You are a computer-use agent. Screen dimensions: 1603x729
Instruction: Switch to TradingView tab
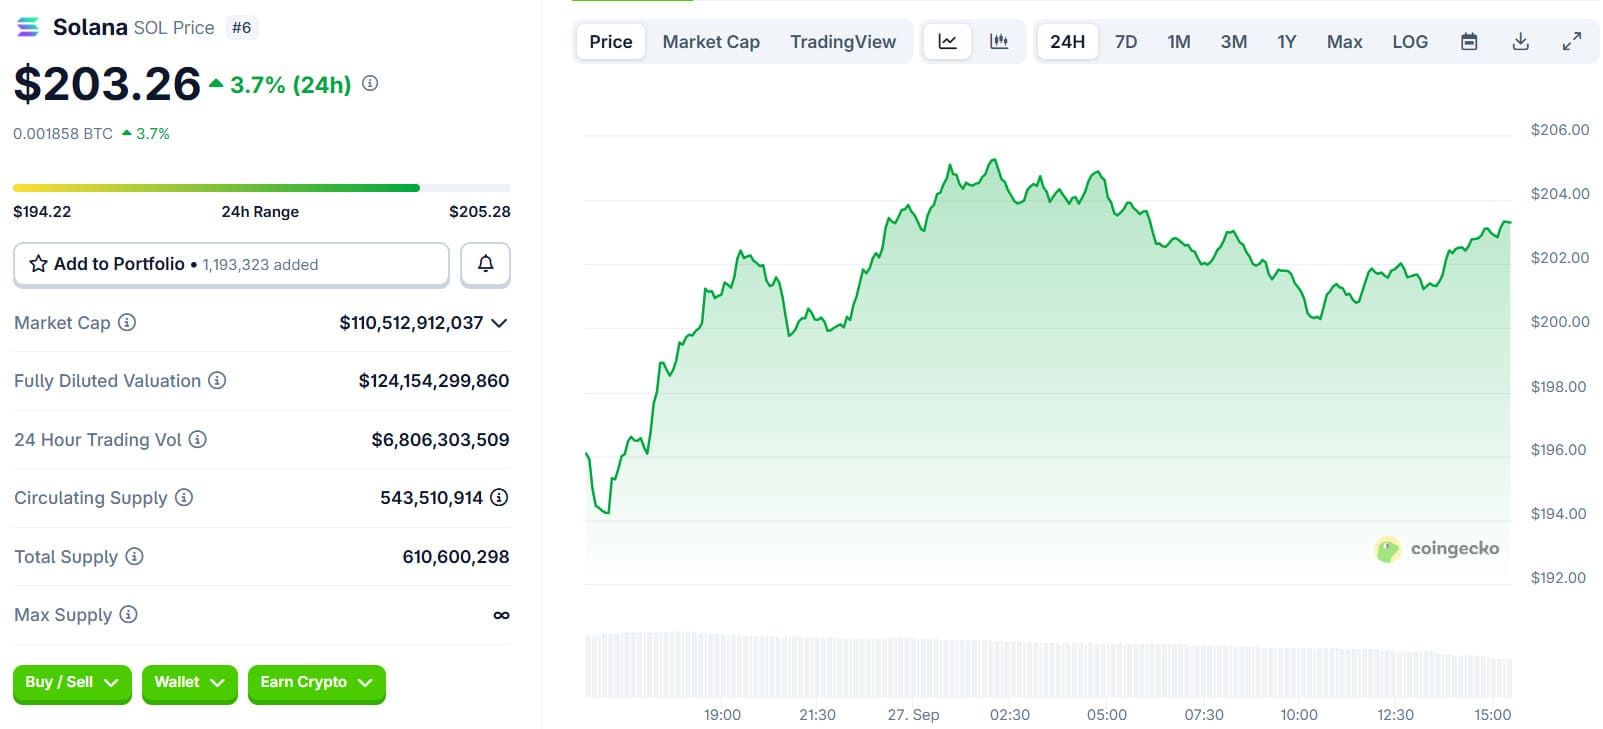point(843,42)
